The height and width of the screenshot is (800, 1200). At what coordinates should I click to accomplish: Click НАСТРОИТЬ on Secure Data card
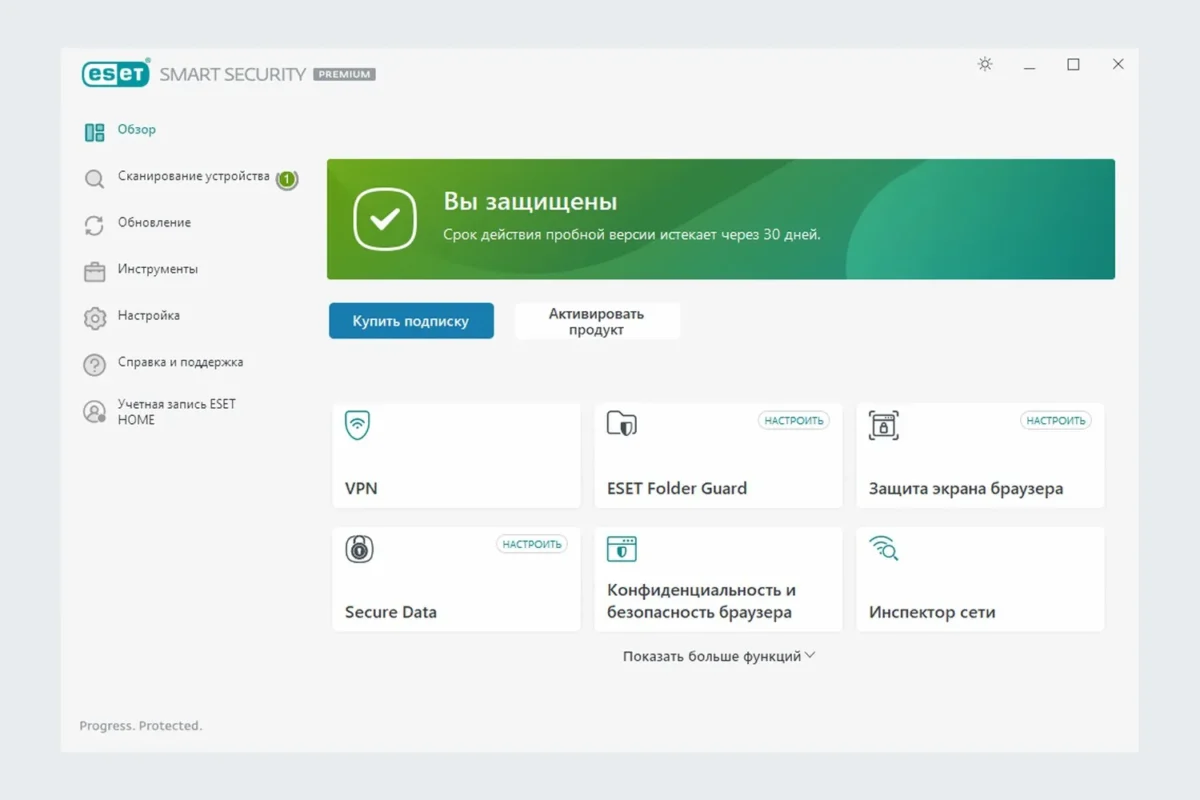(532, 544)
